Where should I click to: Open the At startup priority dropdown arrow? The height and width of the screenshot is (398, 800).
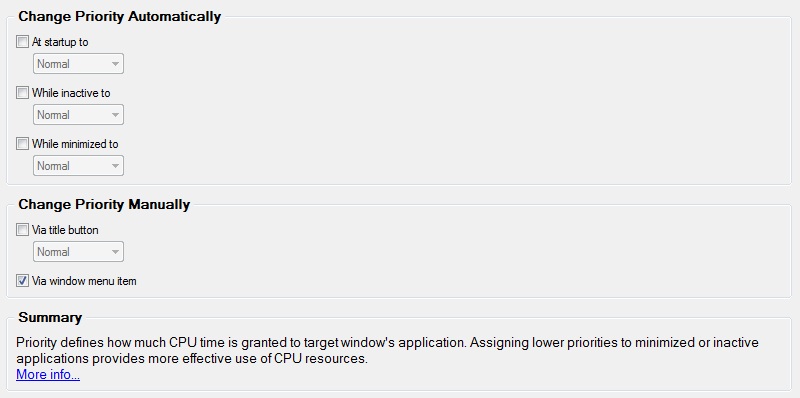pyautogui.click(x=115, y=64)
